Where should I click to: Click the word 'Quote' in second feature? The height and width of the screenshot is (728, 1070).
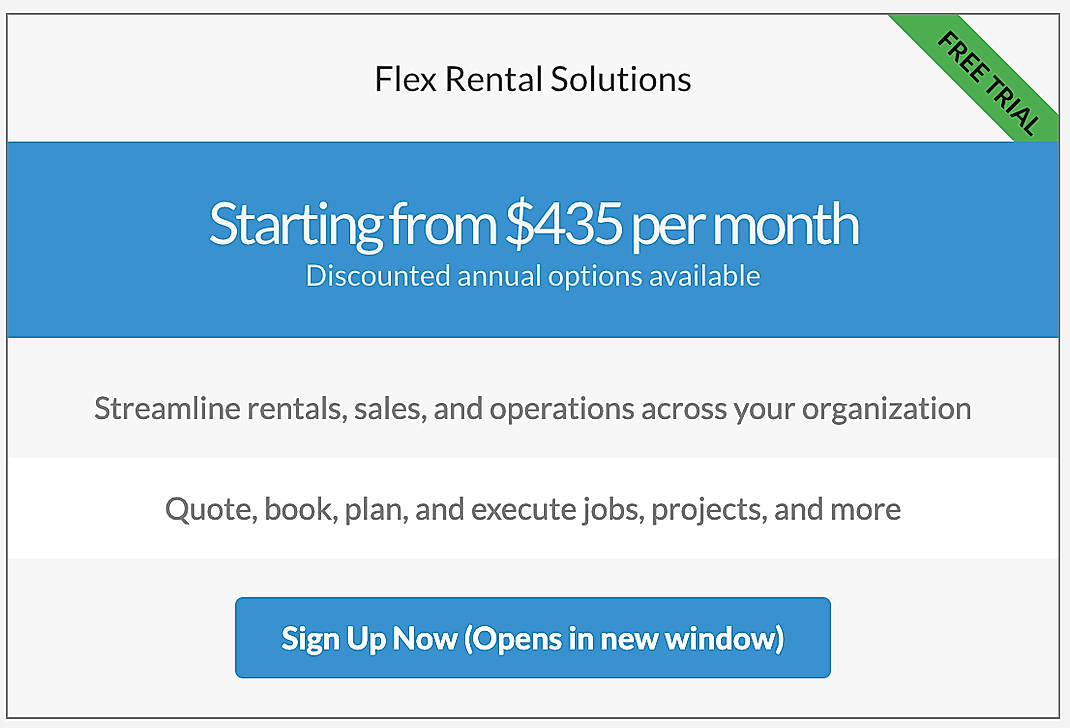[208, 509]
